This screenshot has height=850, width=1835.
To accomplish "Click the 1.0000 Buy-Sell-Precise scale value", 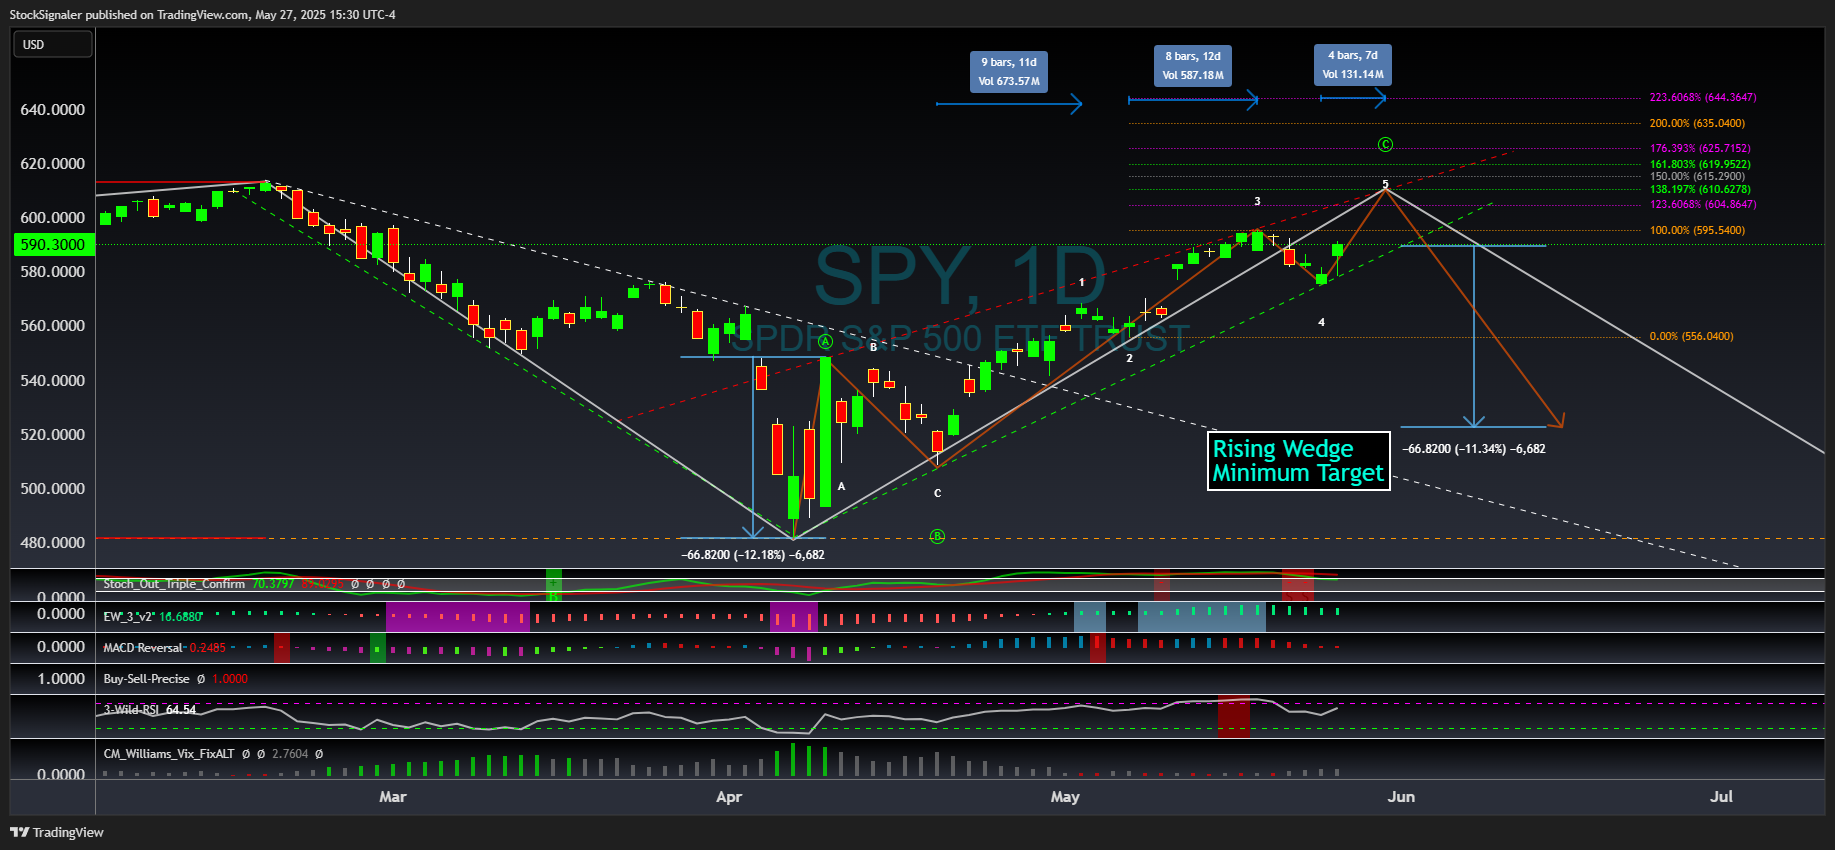I will click(60, 678).
